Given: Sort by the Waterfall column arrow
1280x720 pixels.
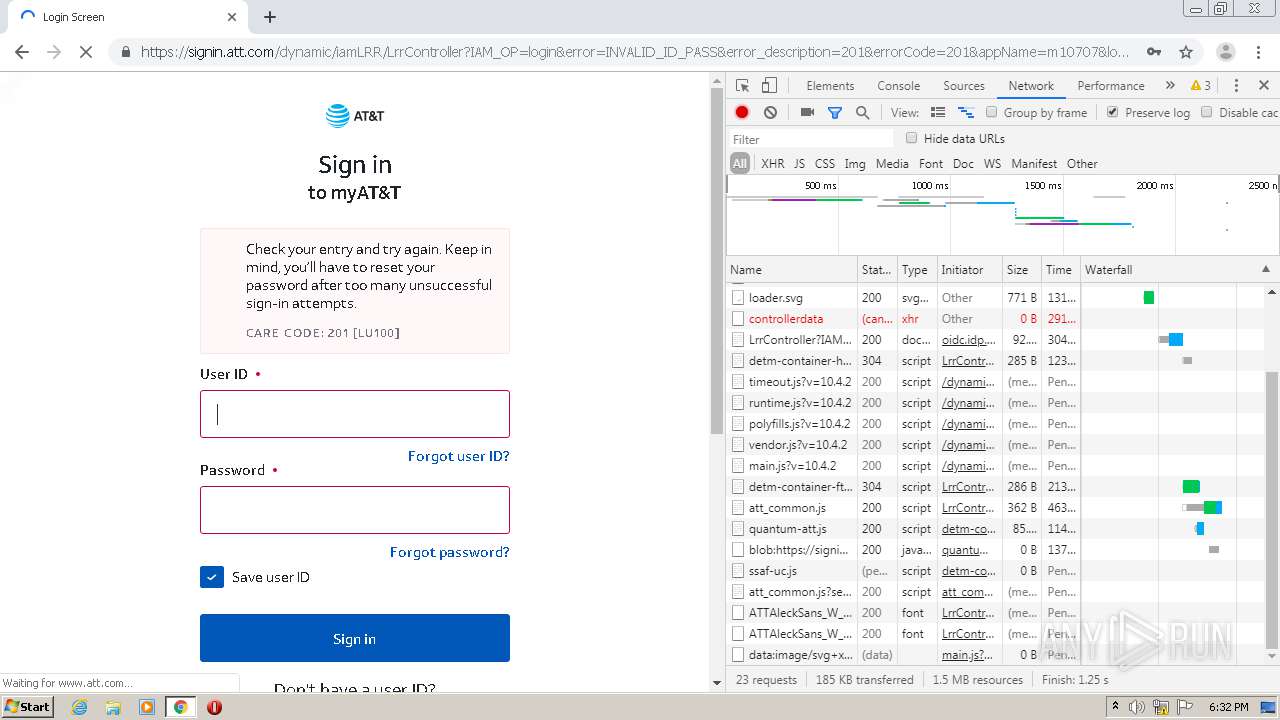Looking at the screenshot, I should [x=1266, y=269].
